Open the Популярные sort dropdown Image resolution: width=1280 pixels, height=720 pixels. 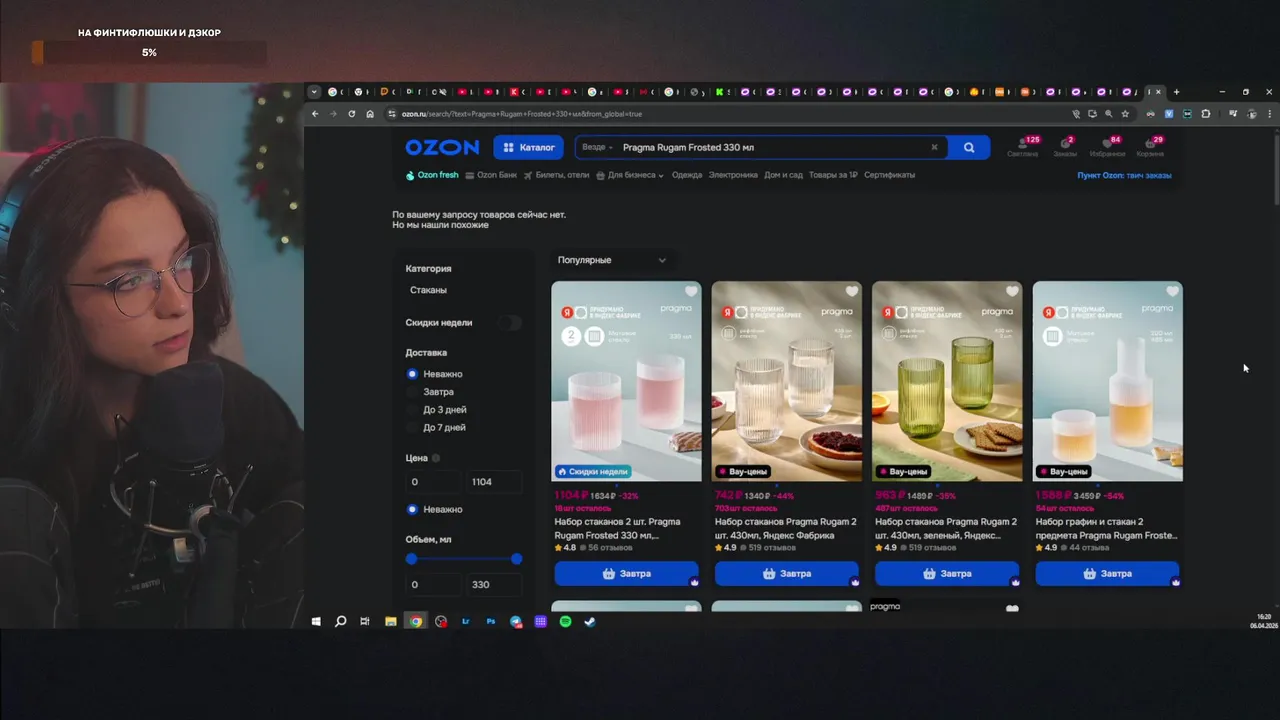pyautogui.click(x=612, y=260)
